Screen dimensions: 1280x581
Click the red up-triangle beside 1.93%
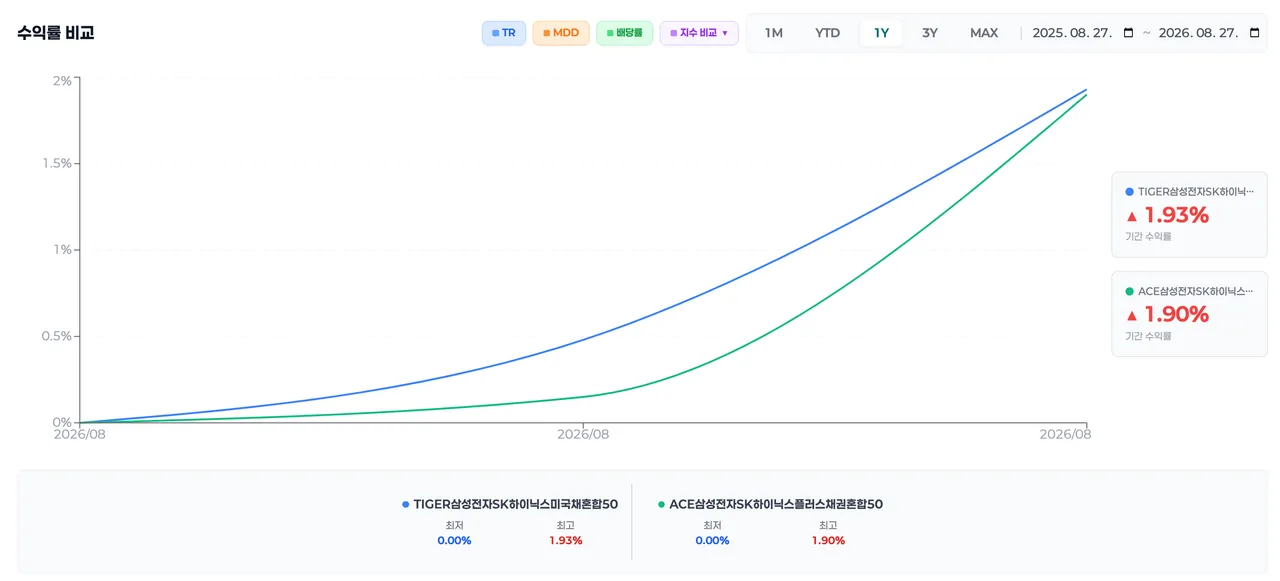click(x=1132, y=216)
